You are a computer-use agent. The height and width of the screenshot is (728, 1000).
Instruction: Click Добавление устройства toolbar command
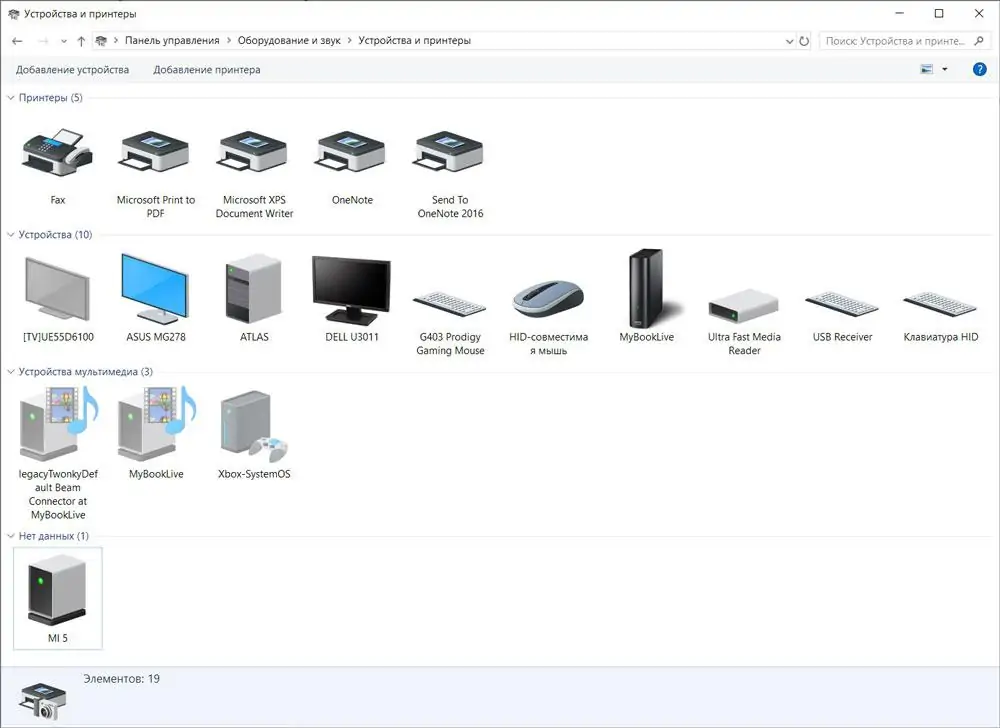click(x=72, y=69)
